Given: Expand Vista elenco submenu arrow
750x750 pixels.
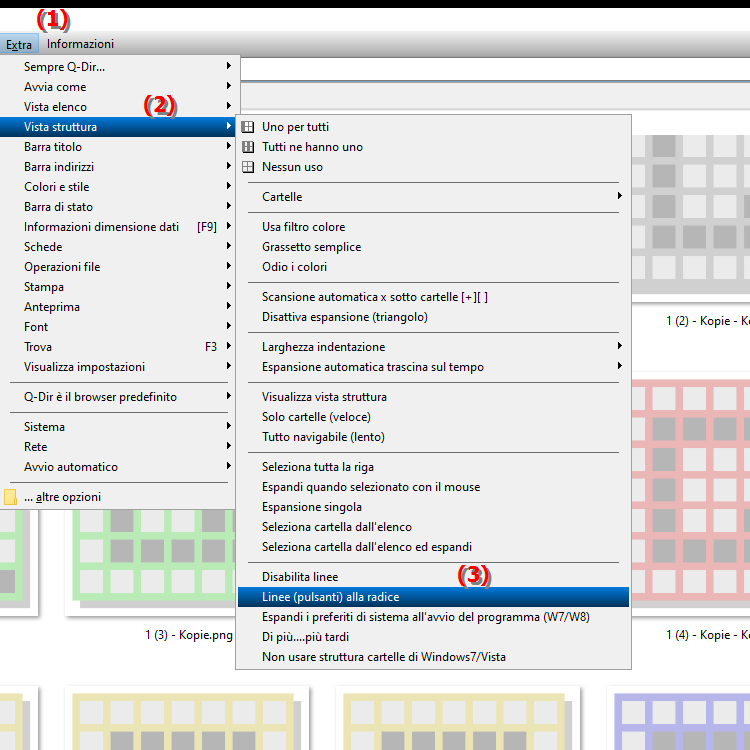Looking at the screenshot, I should point(229,106).
